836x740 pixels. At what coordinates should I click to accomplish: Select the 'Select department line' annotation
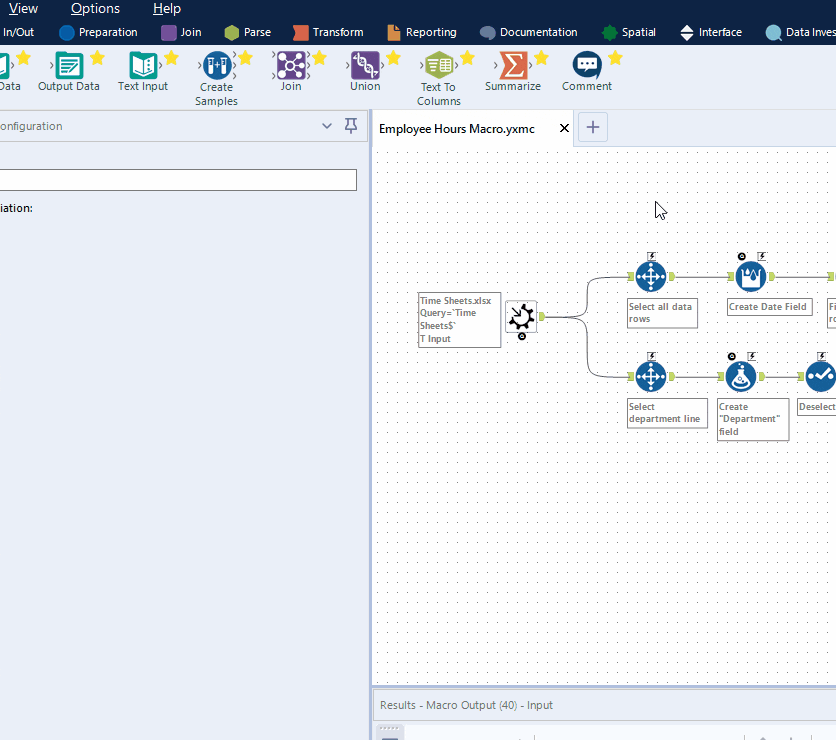pos(668,413)
